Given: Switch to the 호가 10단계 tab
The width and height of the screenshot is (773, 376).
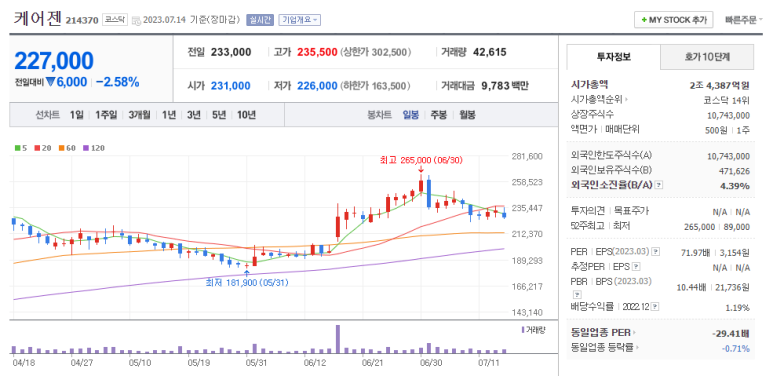Looking at the screenshot, I should [x=707, y=57].
